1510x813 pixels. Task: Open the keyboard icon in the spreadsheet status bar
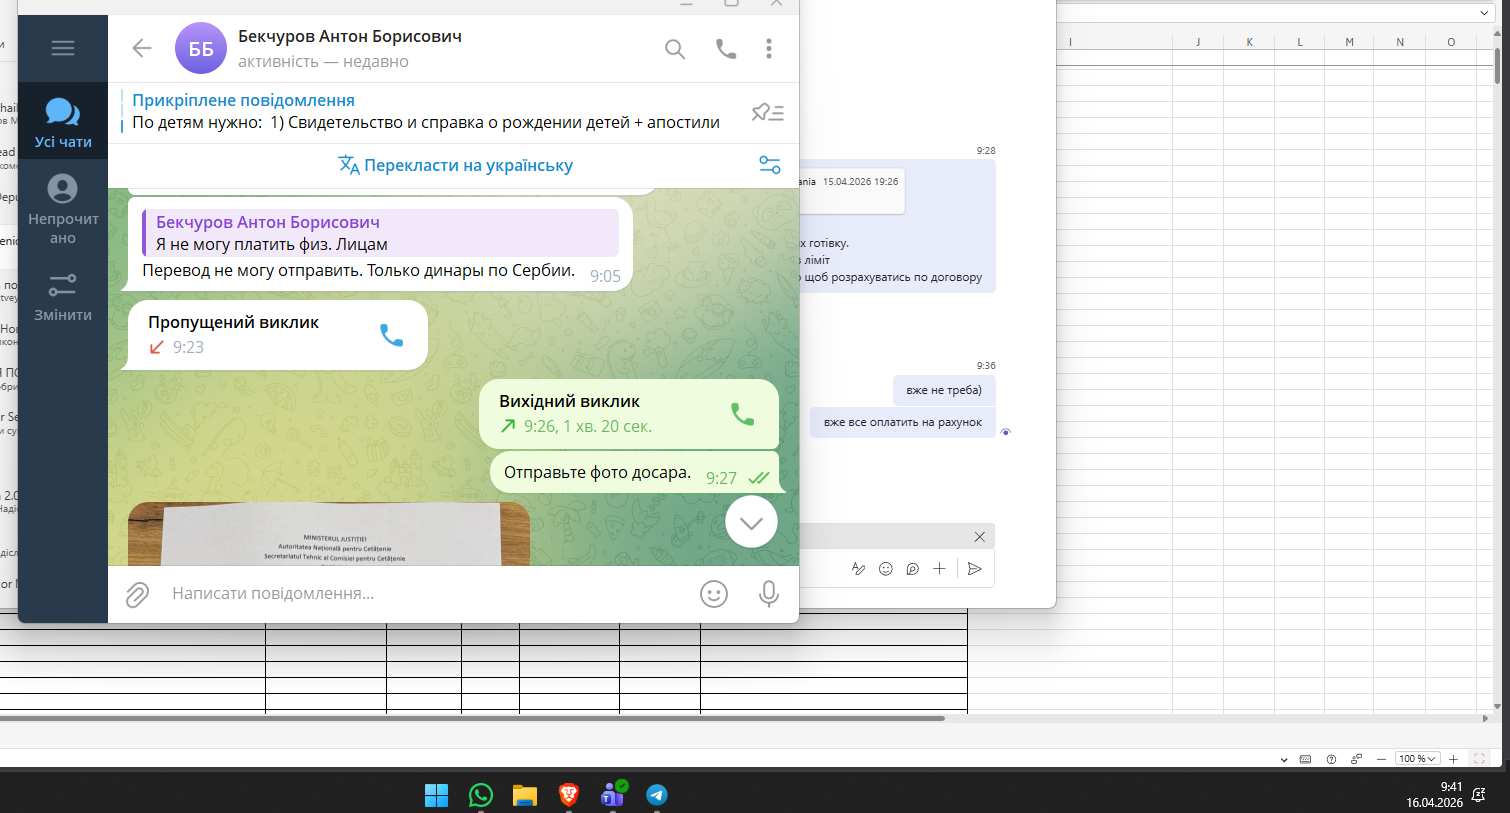point(1305,759)
